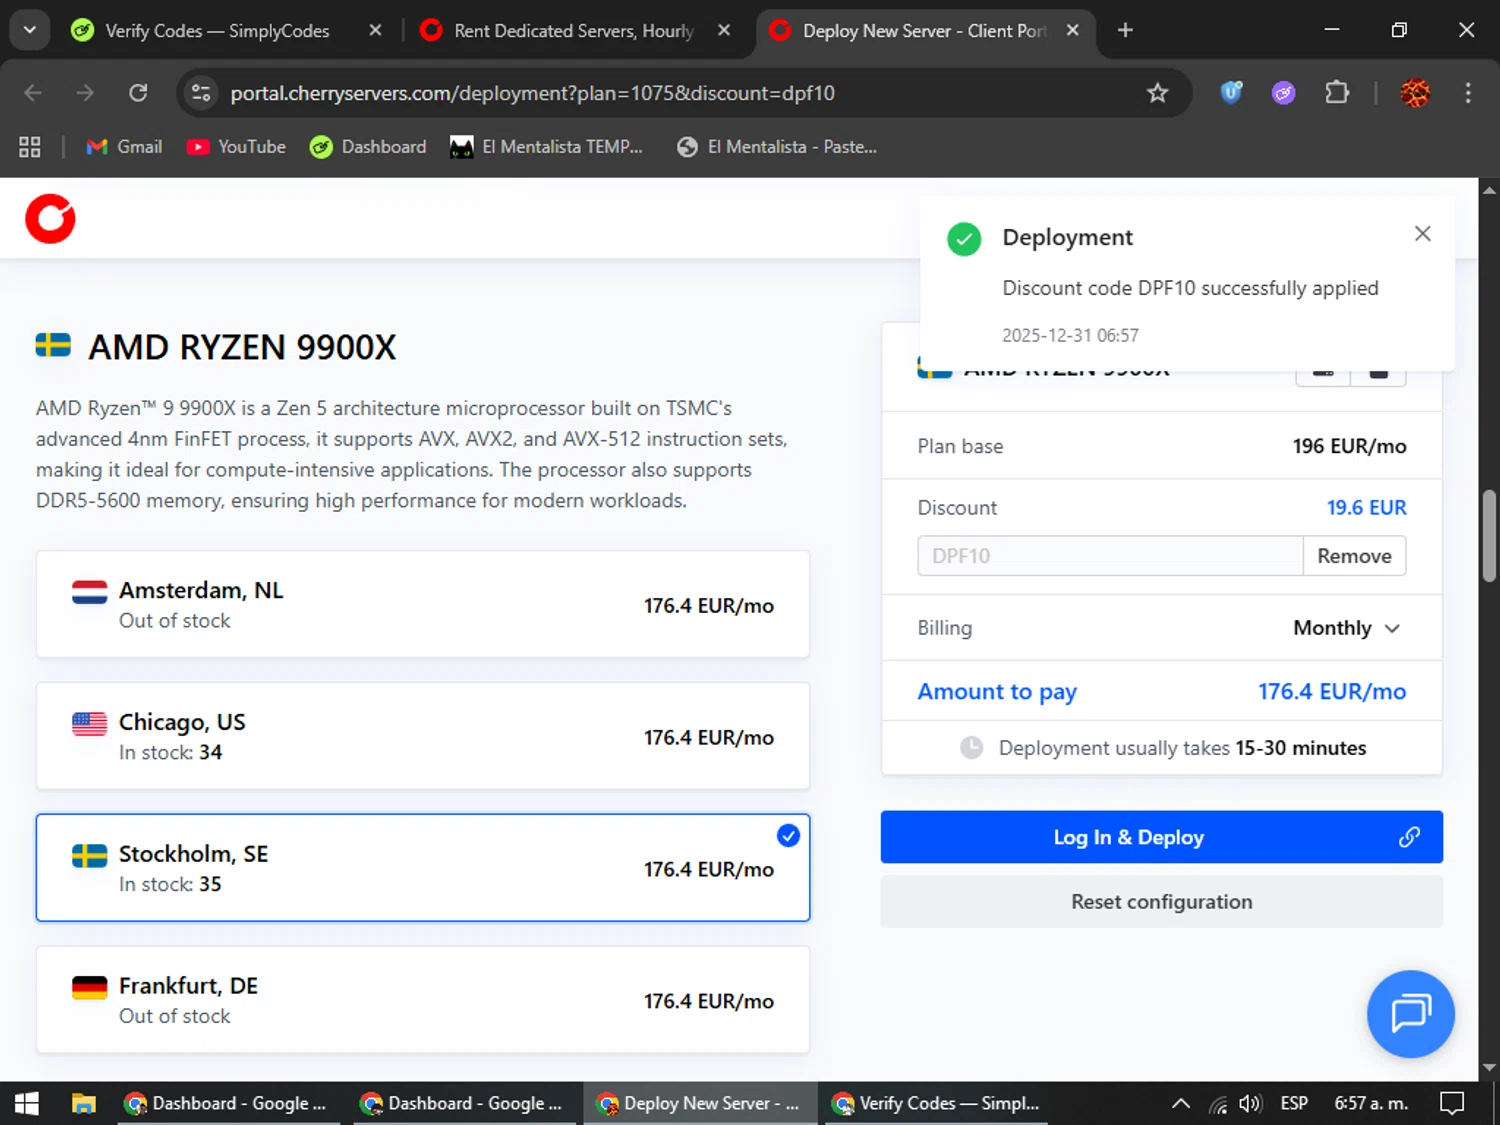Click the green success checkmark icon
The width and height of the screenshot is (1500, 1125).
coord(964,239)
